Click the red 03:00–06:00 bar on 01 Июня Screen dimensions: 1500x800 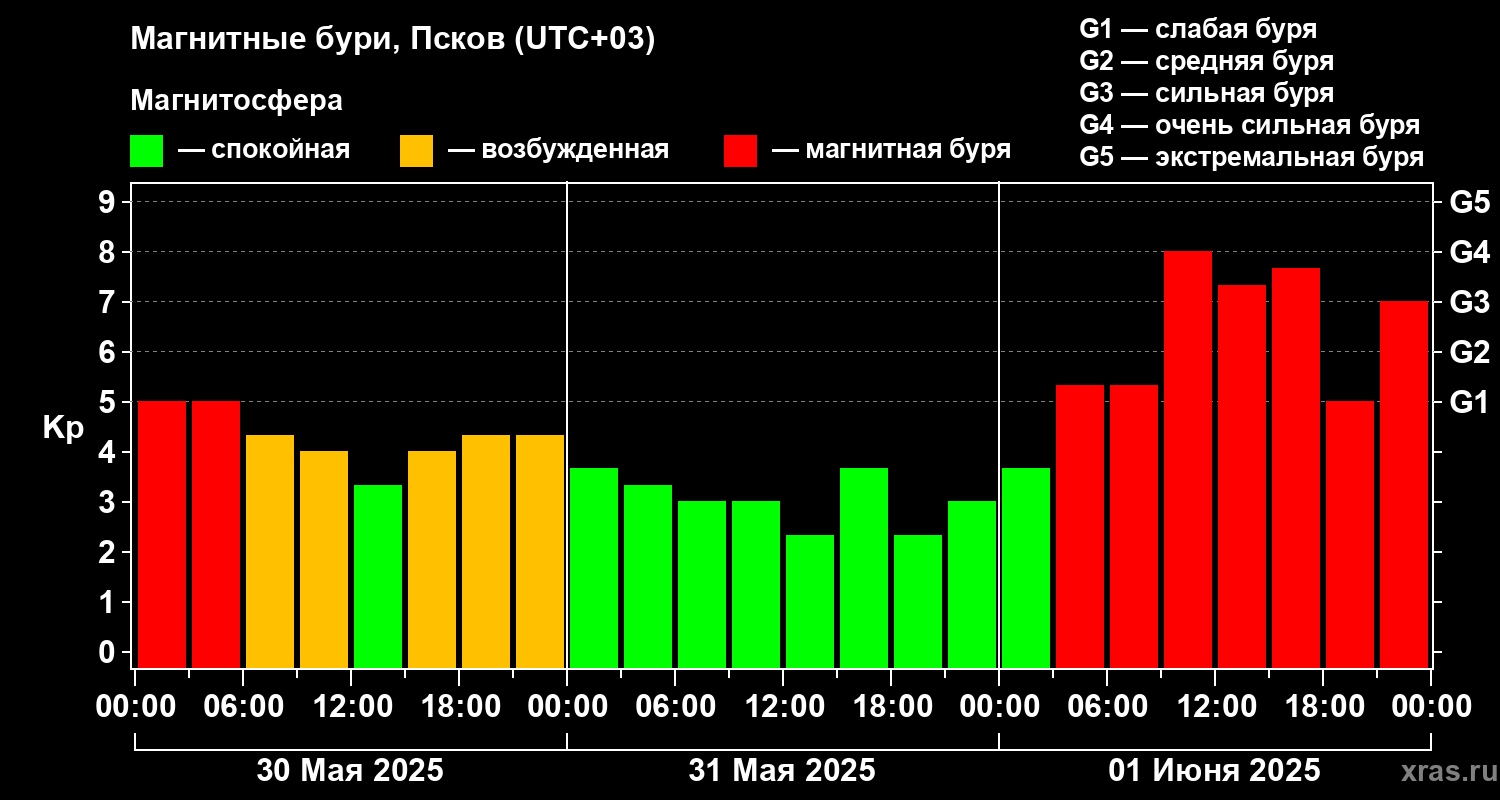coord(1080,526)
